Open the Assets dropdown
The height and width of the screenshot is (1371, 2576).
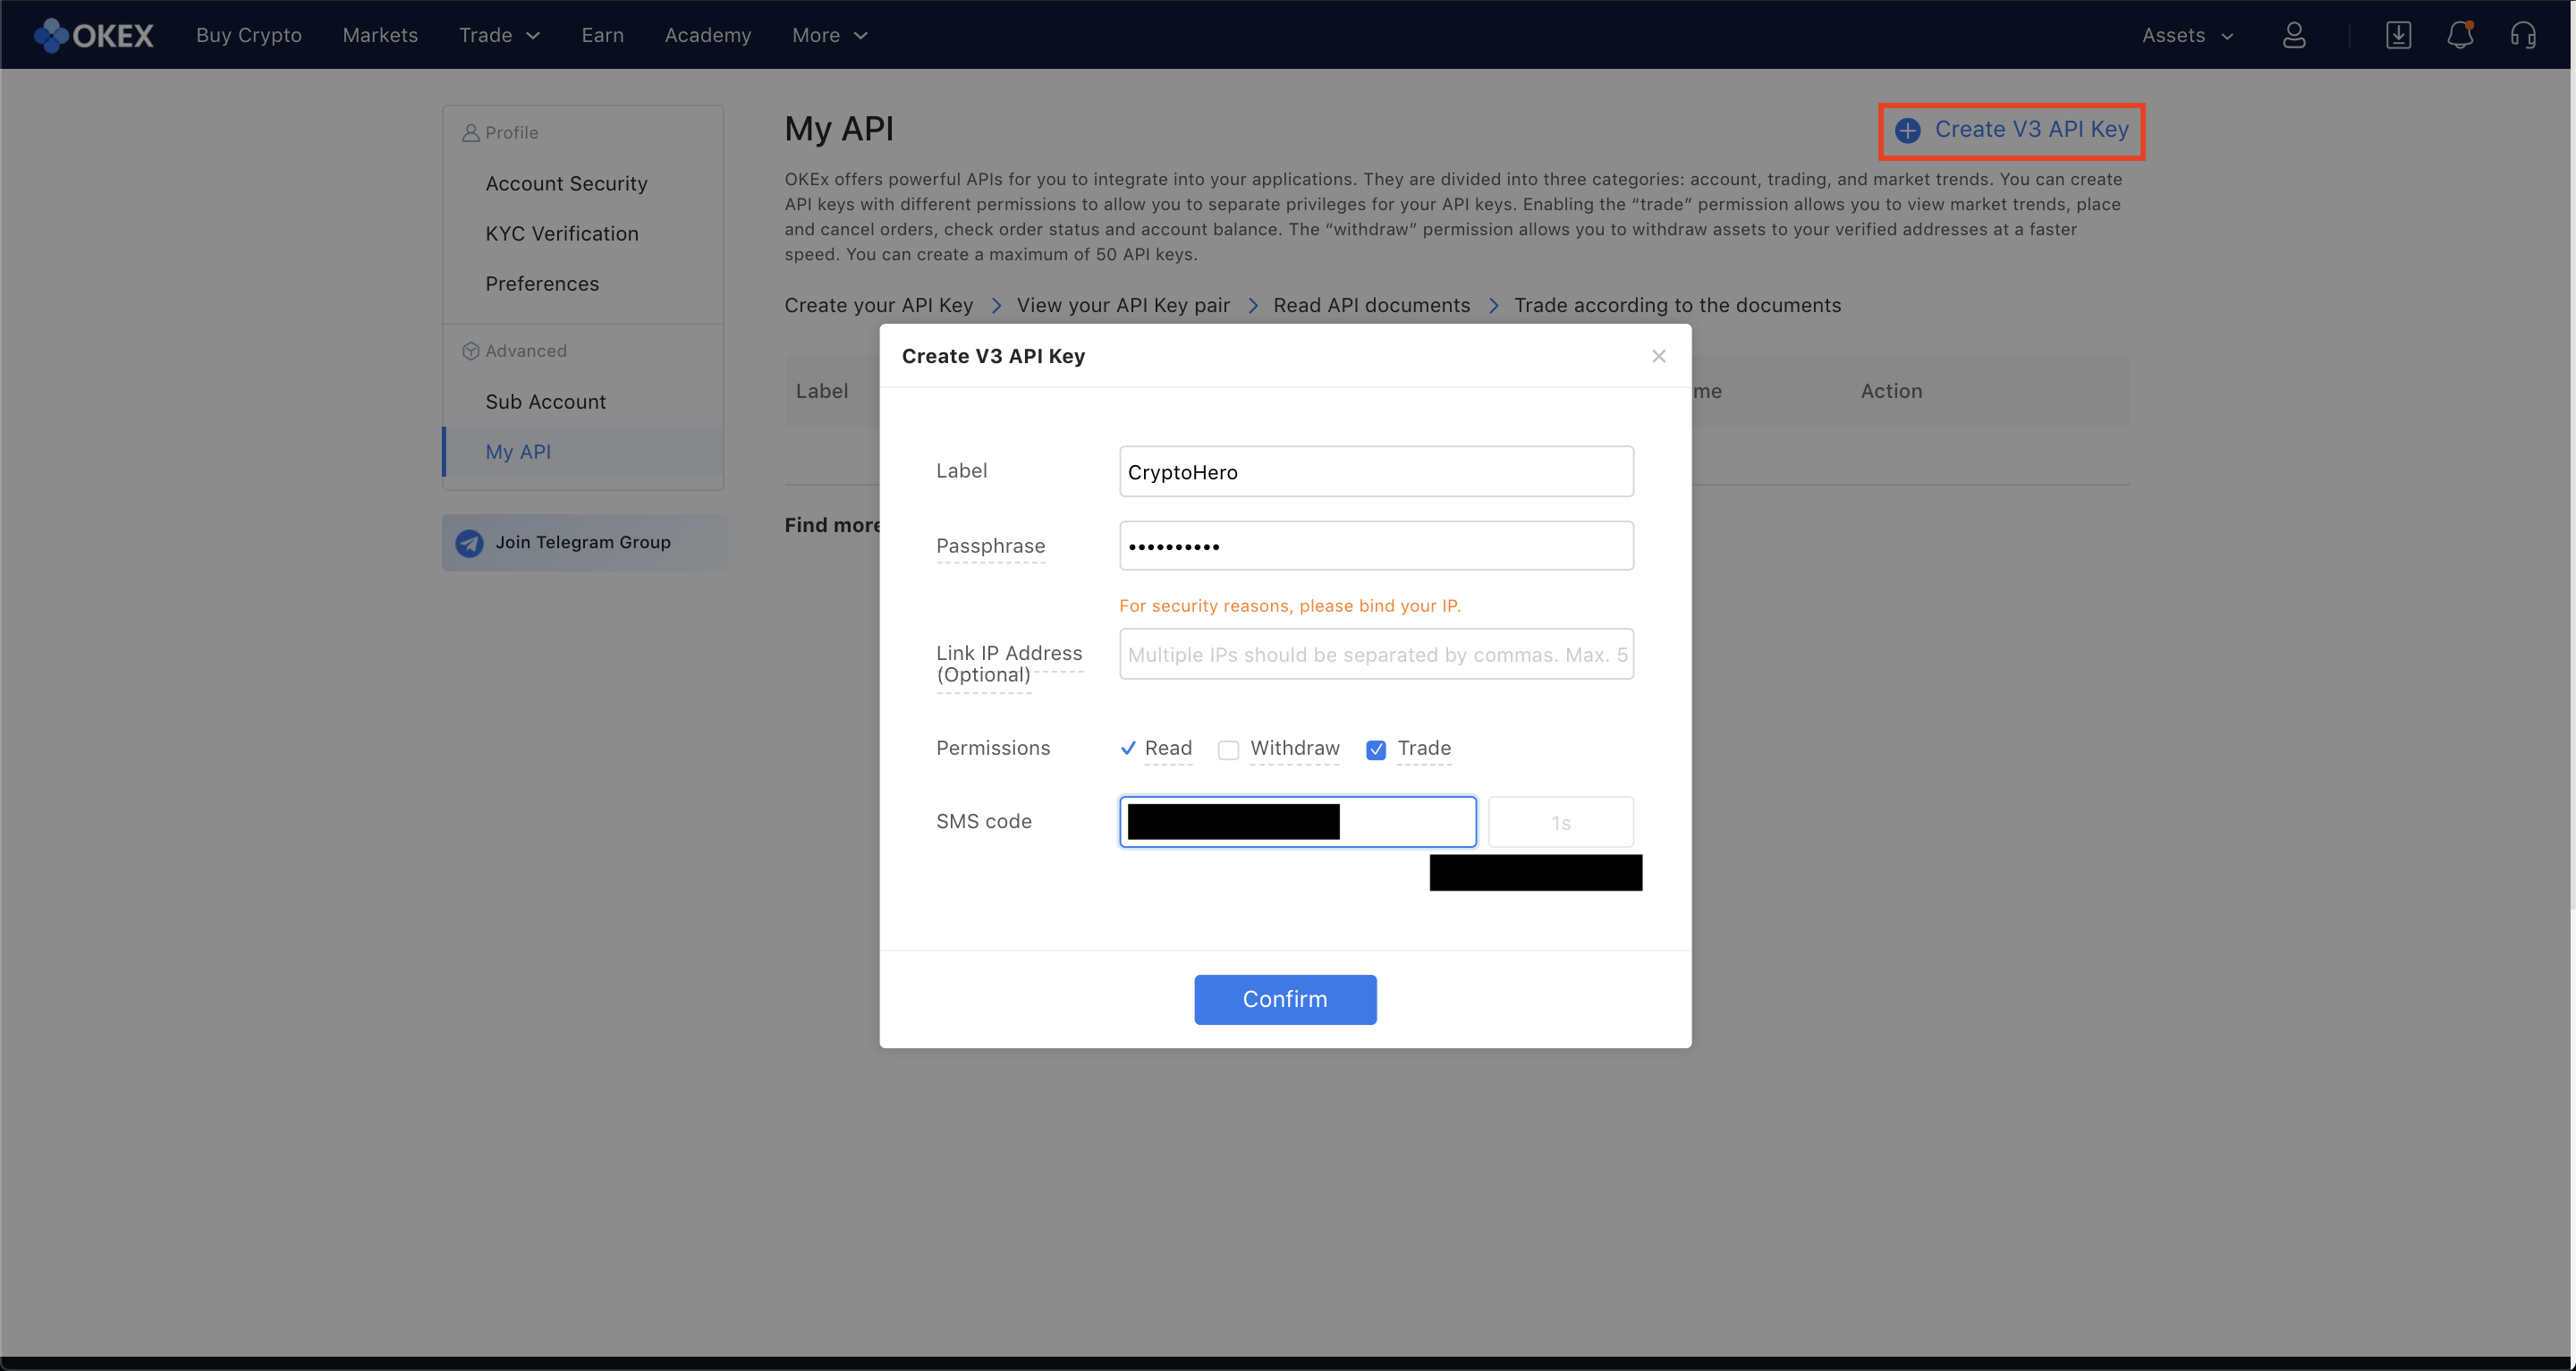click(2187, 35)
